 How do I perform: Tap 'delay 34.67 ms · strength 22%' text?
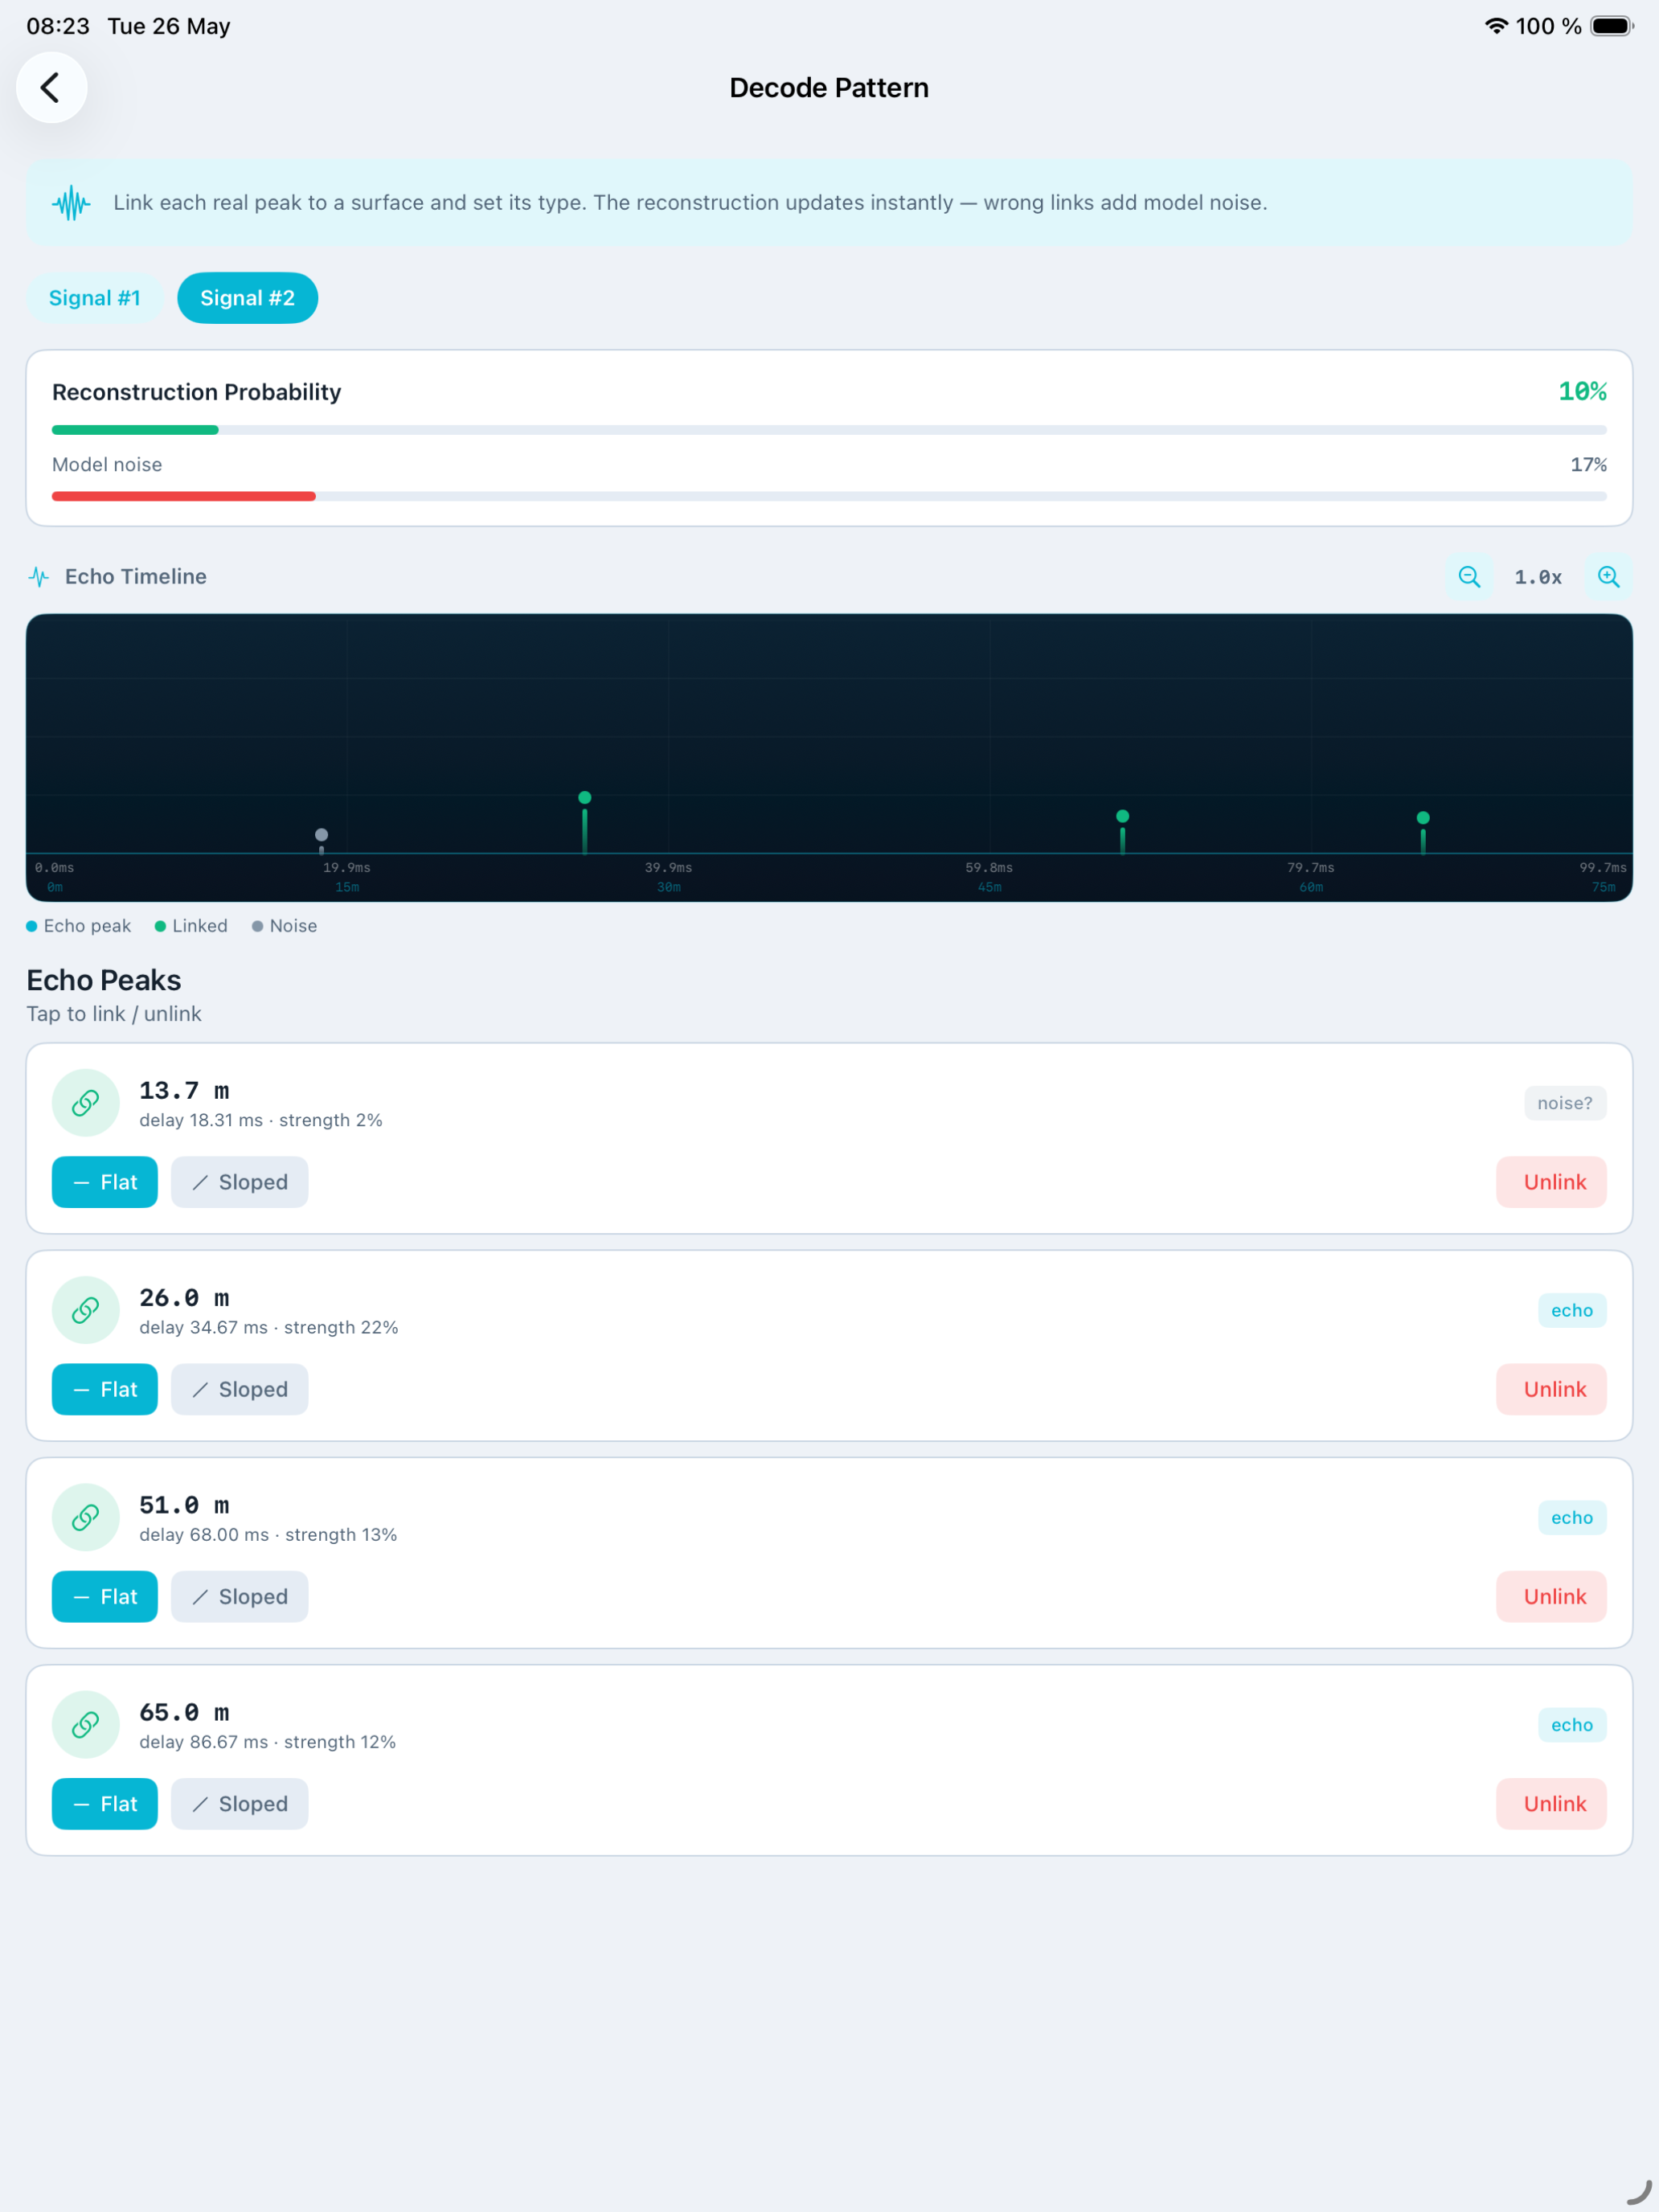269,1327
